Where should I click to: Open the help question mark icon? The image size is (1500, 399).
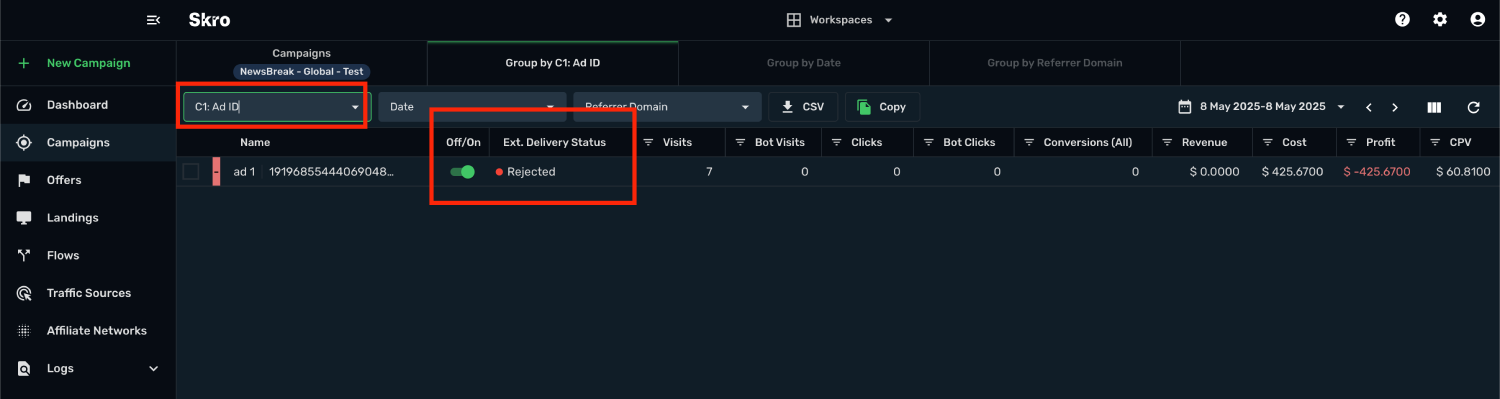click(x=1403, y=19)
